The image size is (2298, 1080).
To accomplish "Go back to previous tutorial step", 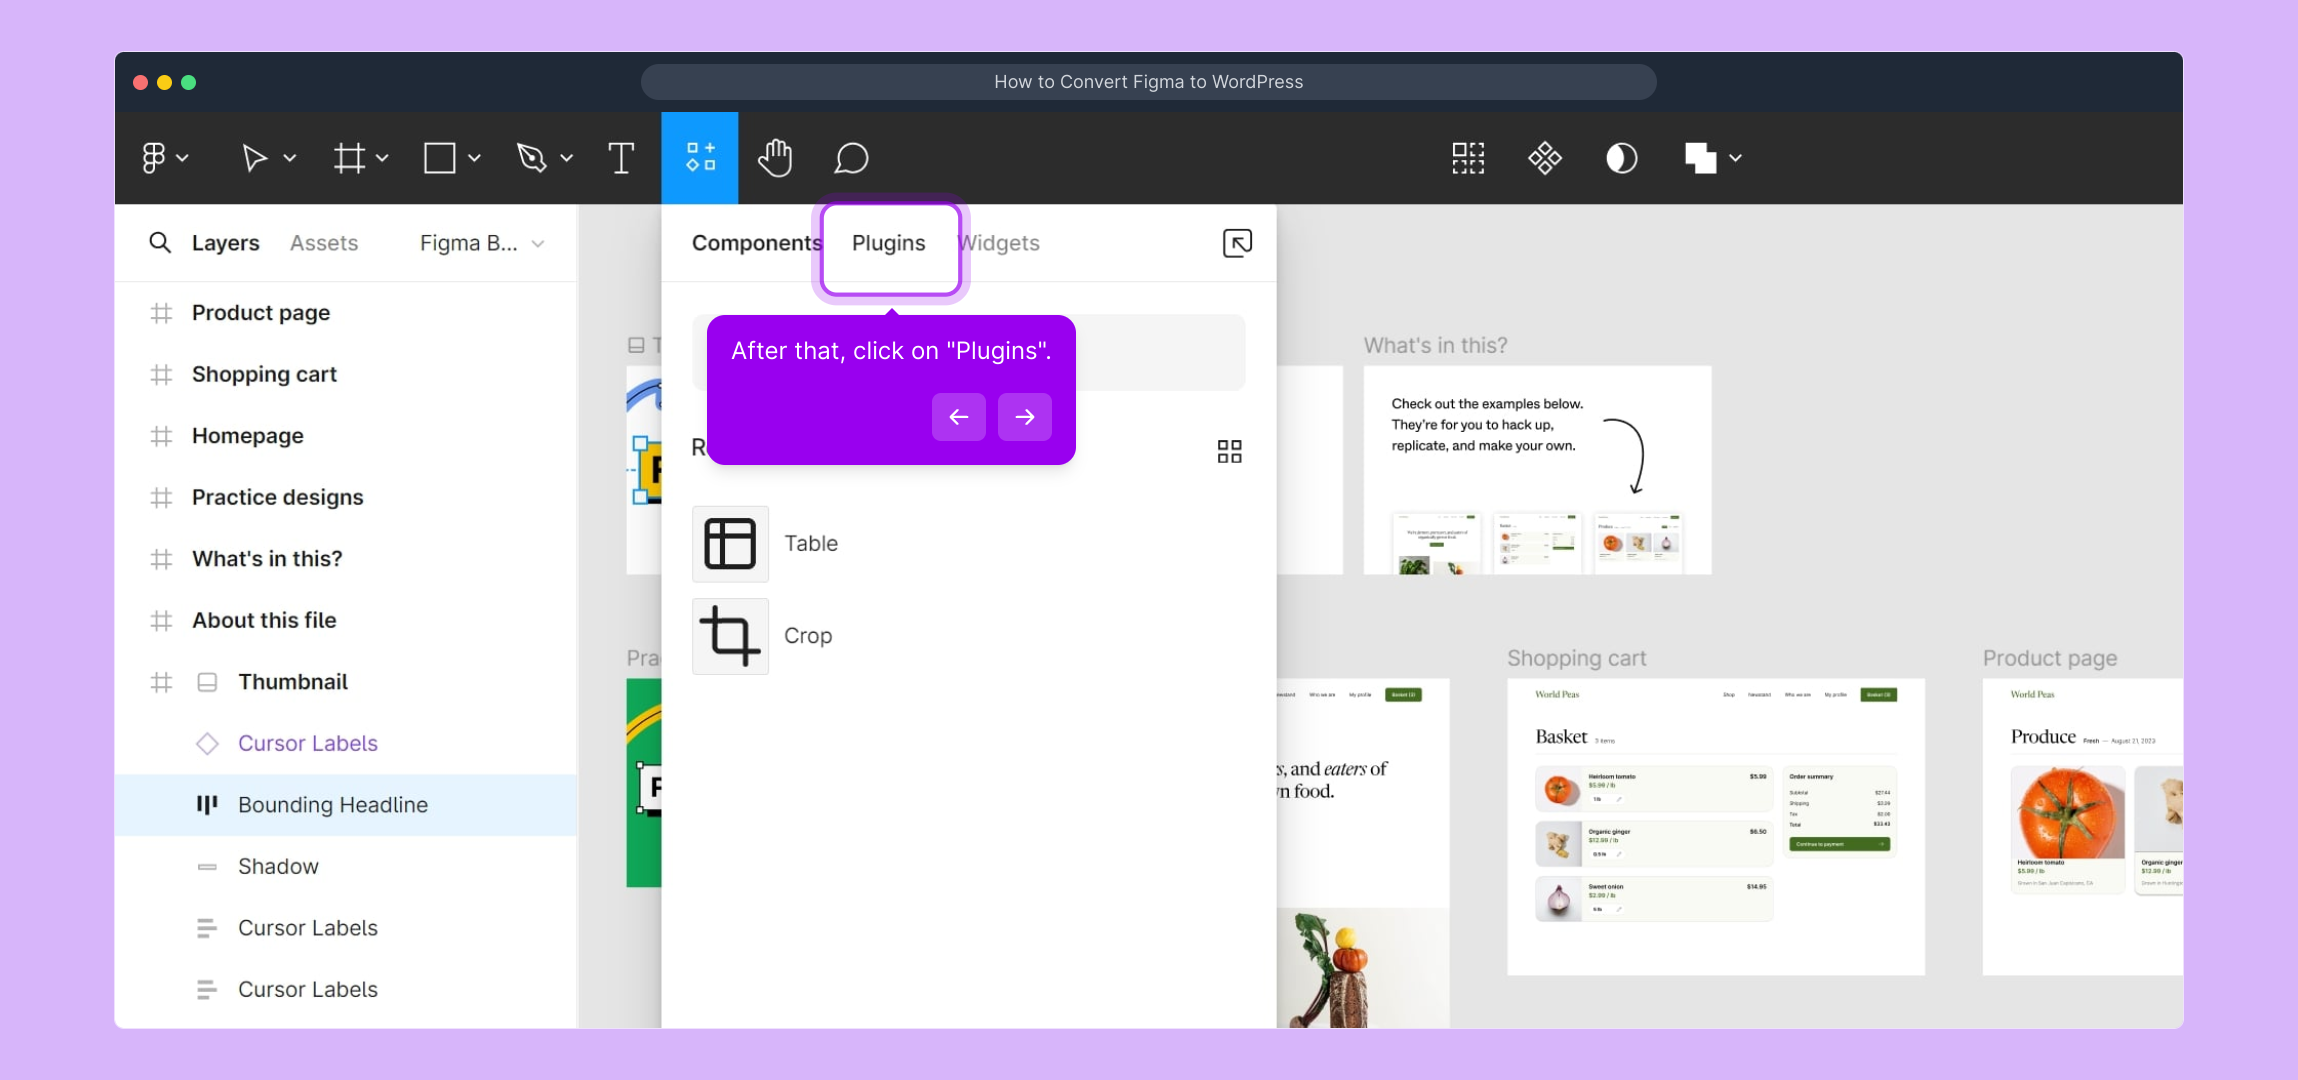I will [958, 417].
